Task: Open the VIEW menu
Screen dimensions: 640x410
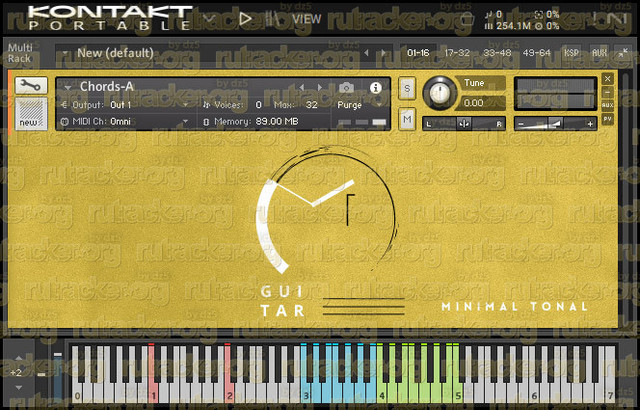Action: pyautogui.click(x=307, y=19)
